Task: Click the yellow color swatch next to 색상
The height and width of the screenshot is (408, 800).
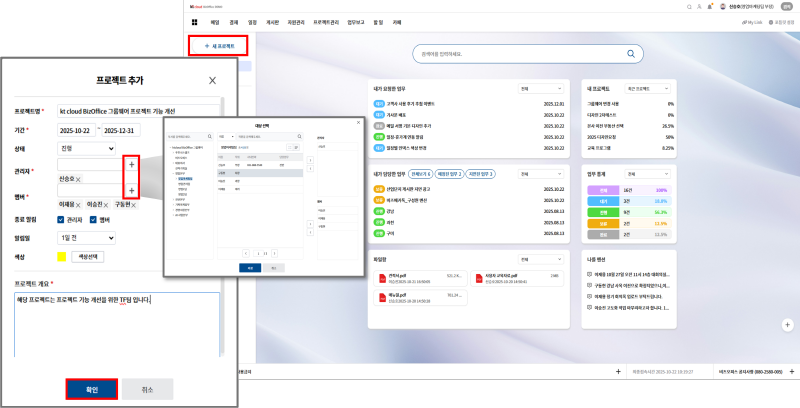Action: point(61,257)
